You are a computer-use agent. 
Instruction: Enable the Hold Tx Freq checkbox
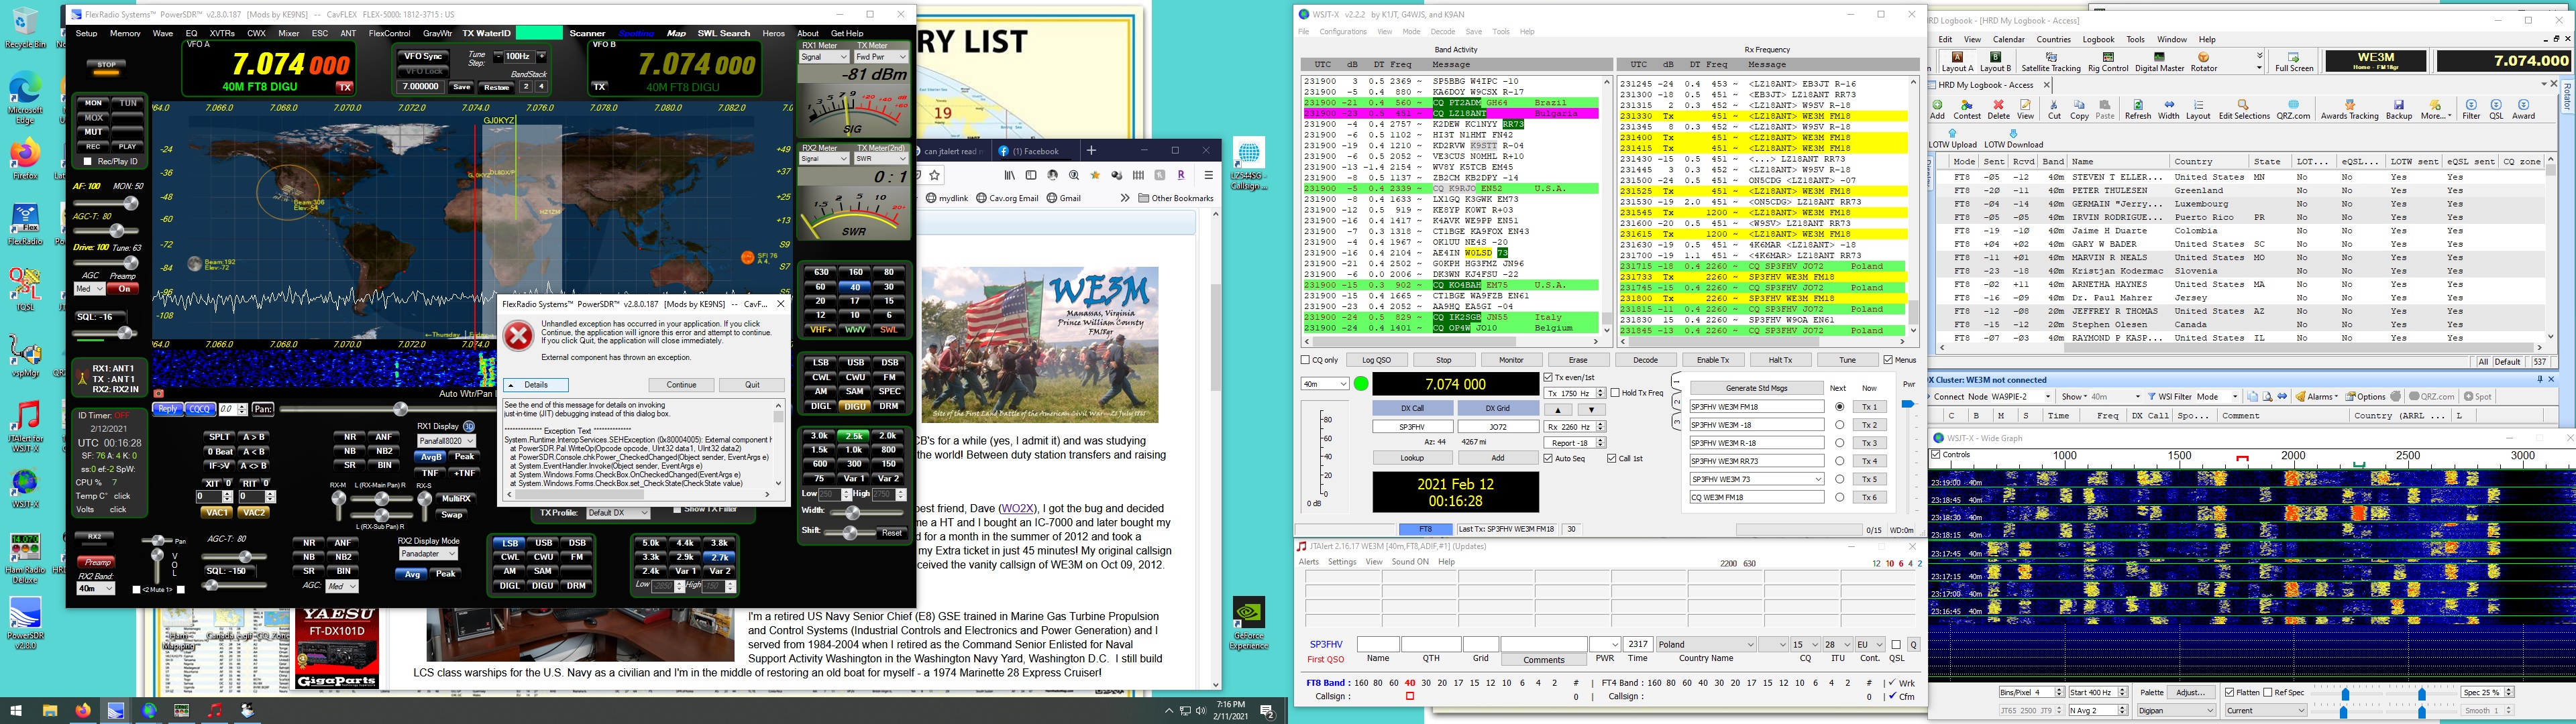(1615, 393)
